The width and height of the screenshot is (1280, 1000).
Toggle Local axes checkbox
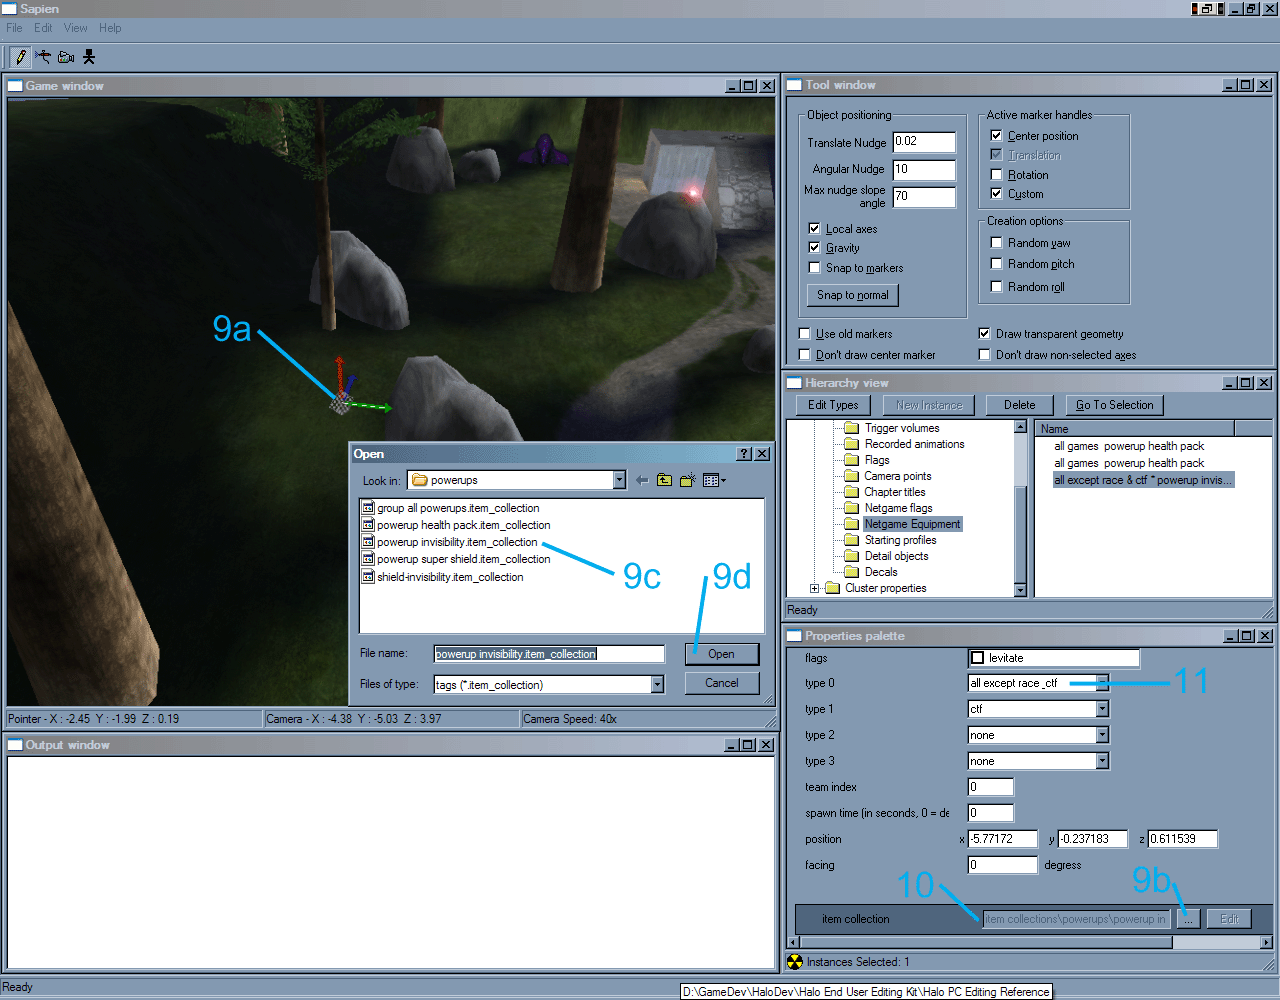coord(814,228)
